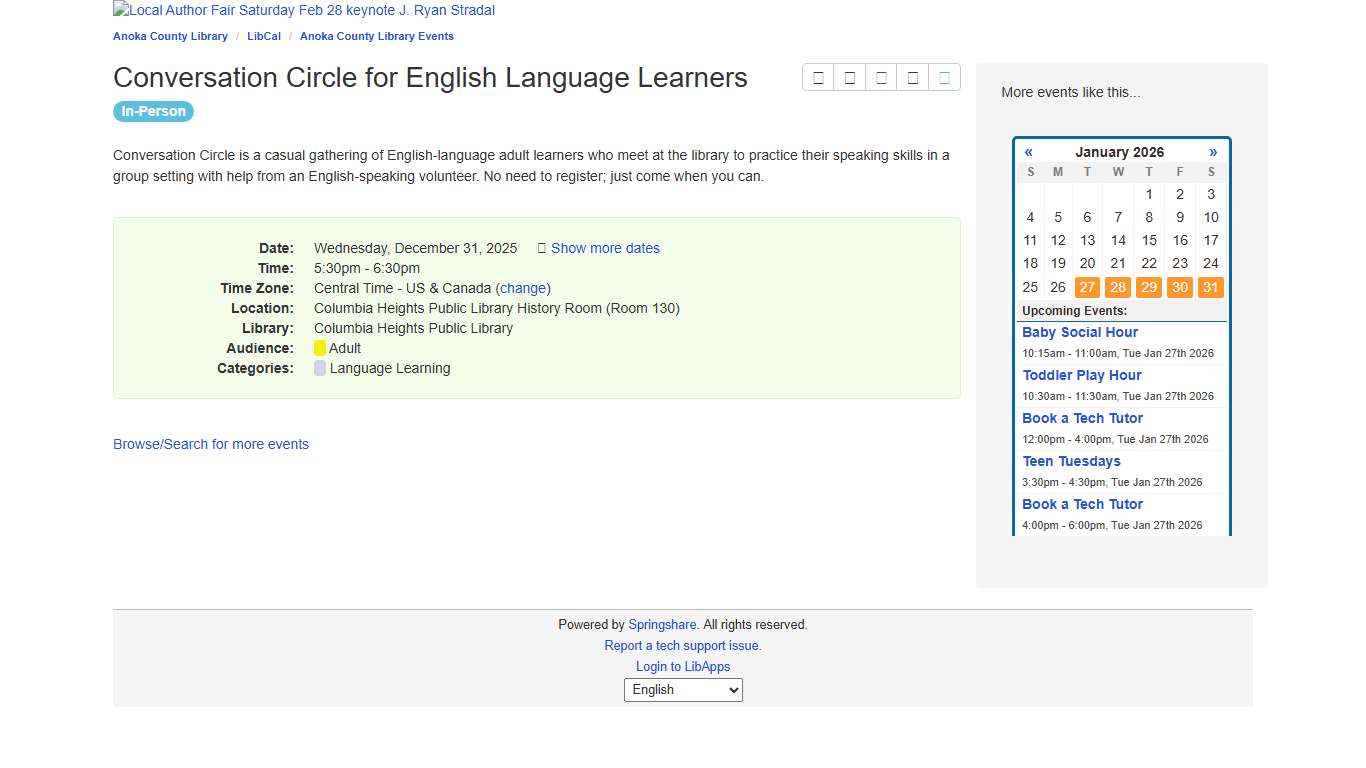Click the Language Learning category color box
1366x768 pixels.
point(320,368)
